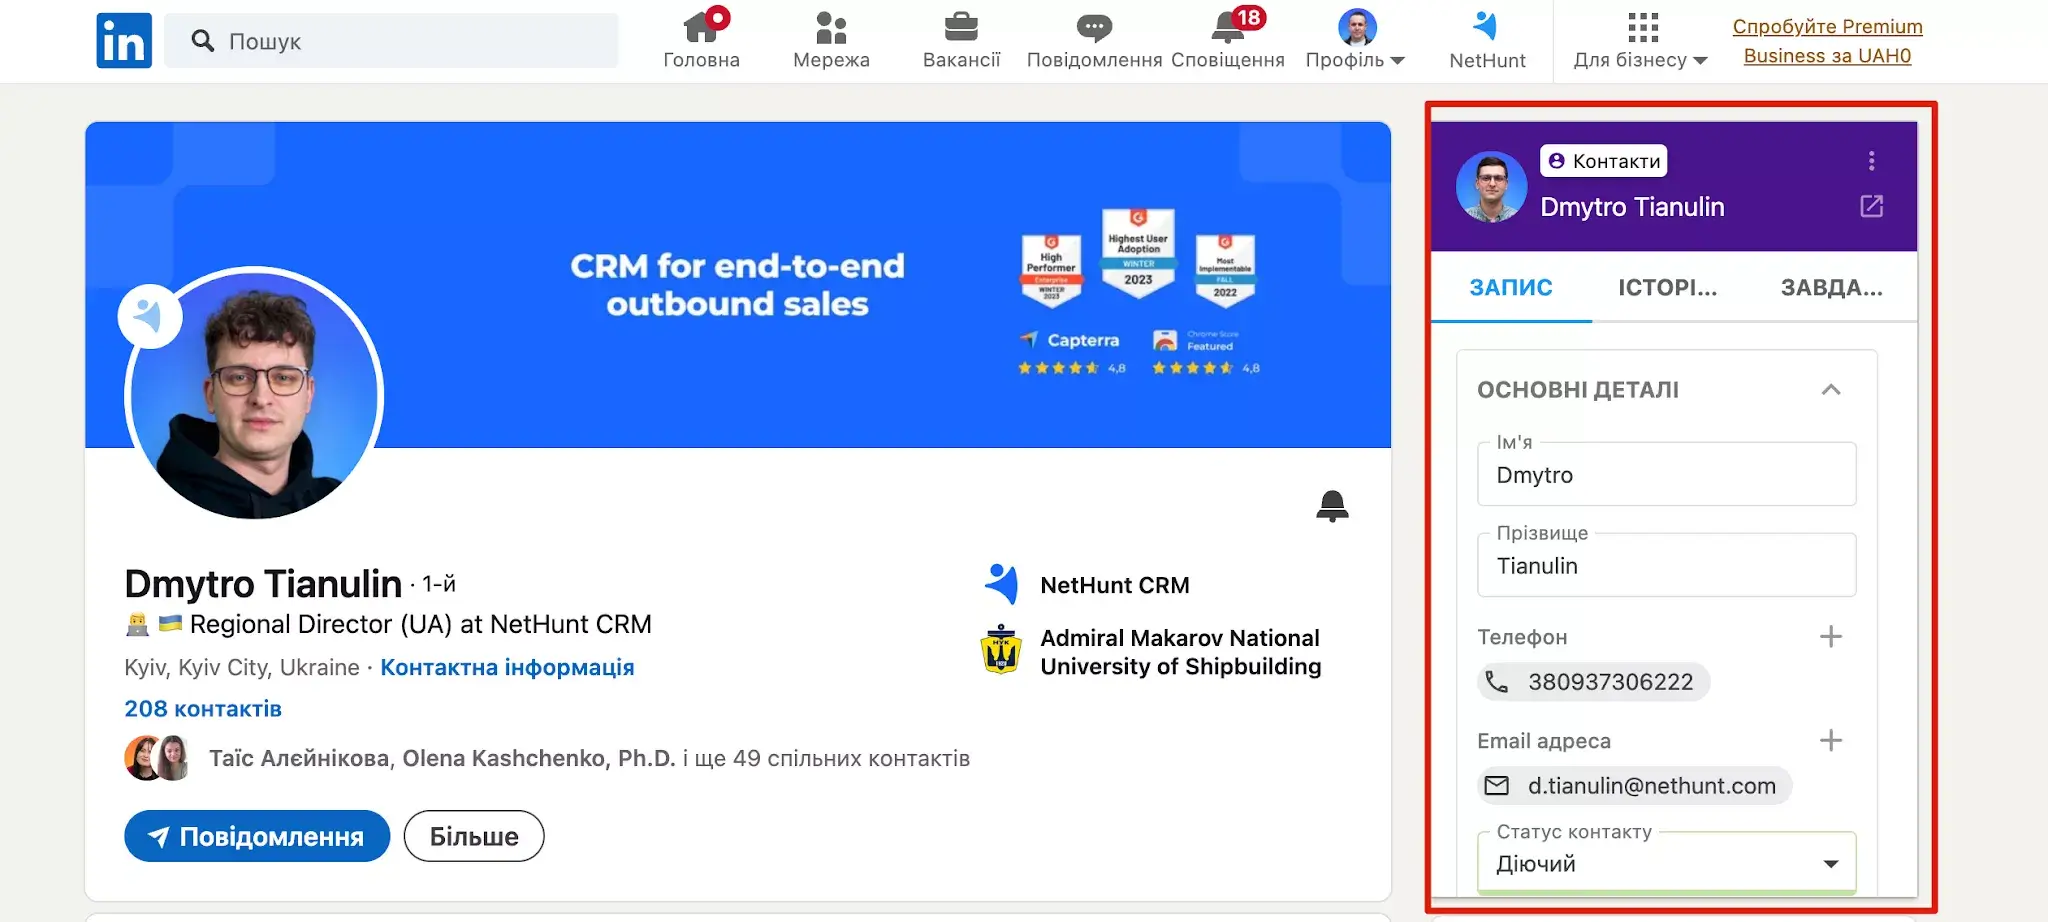
Task: Edit the Прізвище field Tianulin
Action: pyautogui.click(x=1666, y=565)
